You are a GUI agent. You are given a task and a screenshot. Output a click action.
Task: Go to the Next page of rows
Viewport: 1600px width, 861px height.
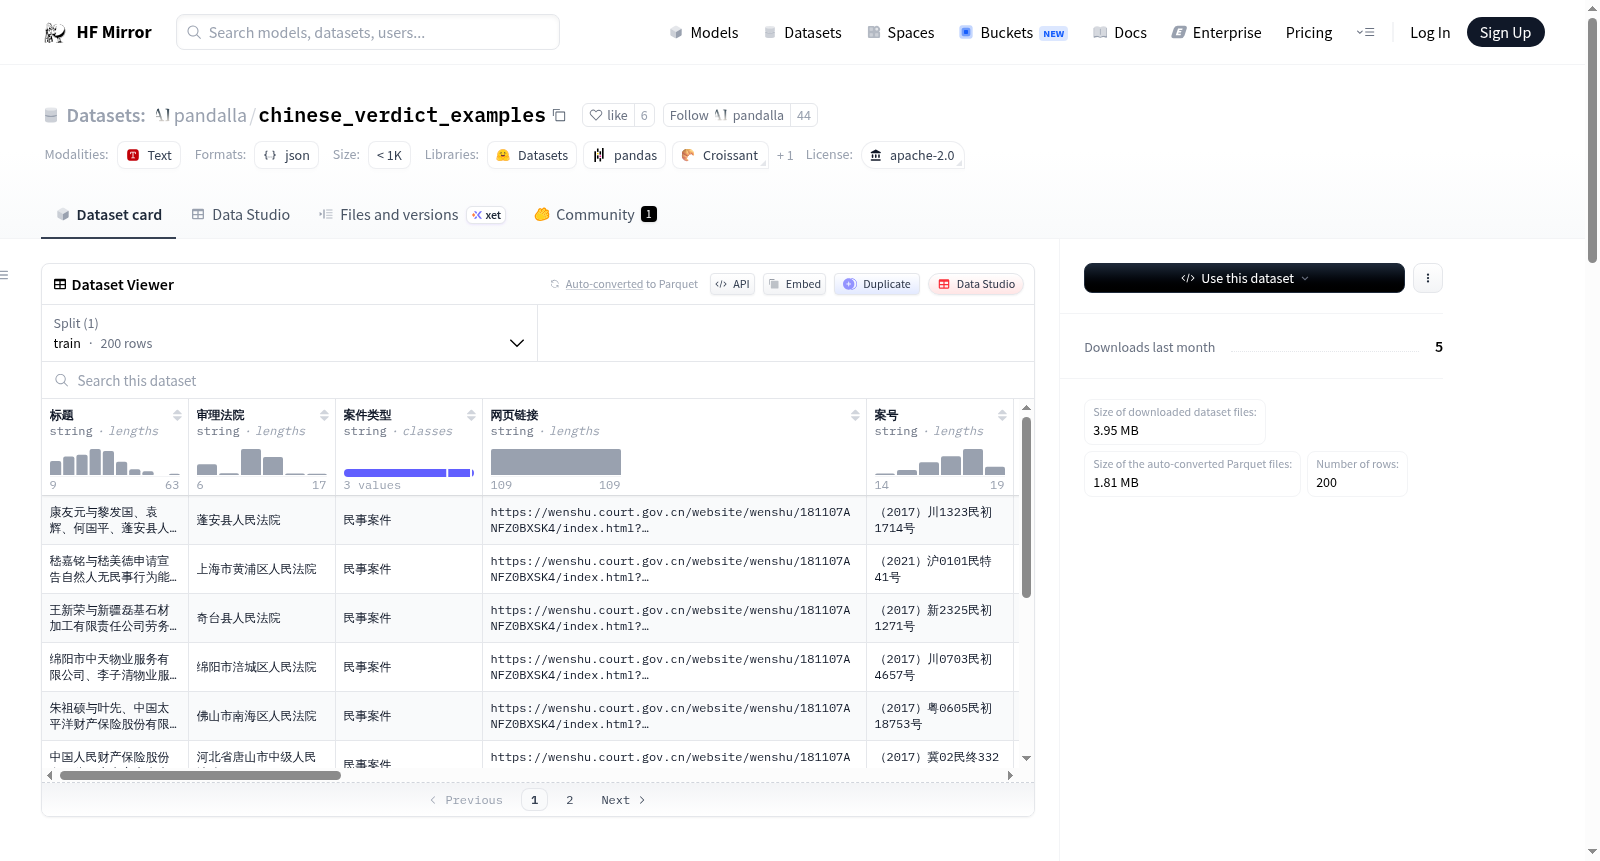coord(623,800)
